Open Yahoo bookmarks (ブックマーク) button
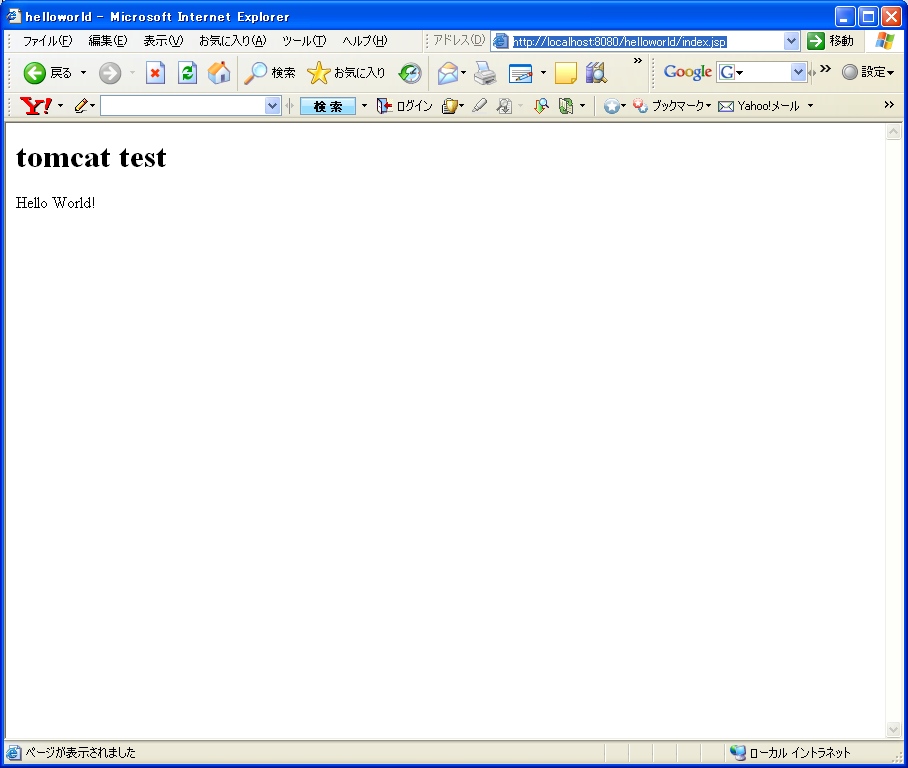This screenshot has width=908, height=768. click(x=672, y=105)
